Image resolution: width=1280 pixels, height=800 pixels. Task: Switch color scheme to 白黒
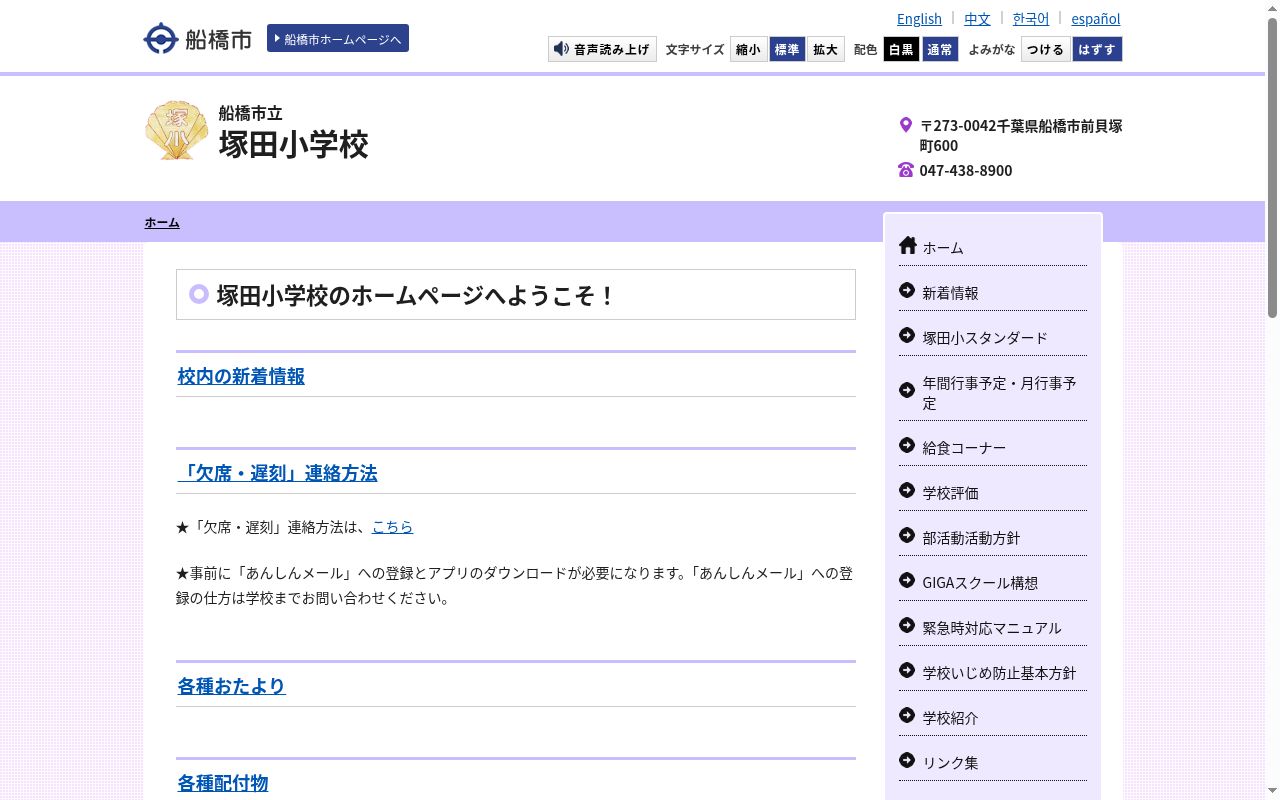(x=901, y=49)
